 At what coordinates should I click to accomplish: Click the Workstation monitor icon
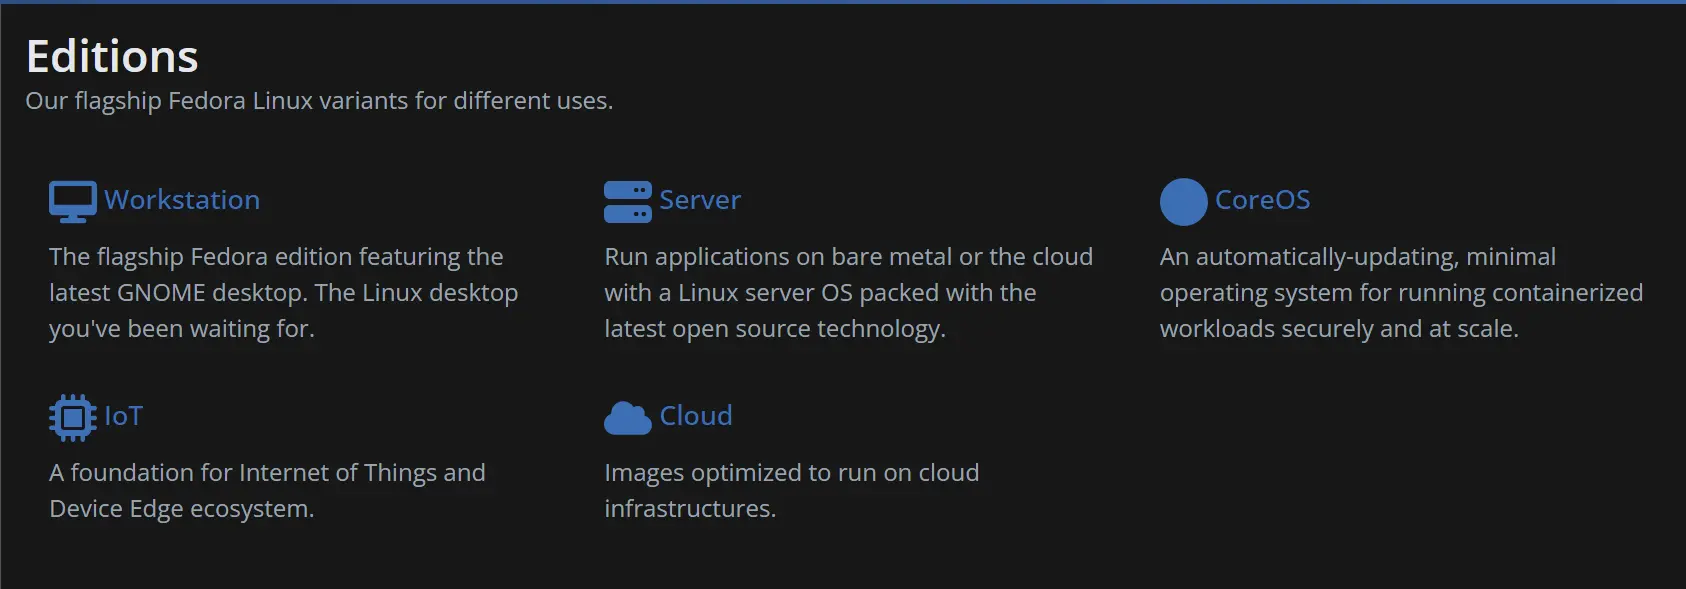click(73, 201)
